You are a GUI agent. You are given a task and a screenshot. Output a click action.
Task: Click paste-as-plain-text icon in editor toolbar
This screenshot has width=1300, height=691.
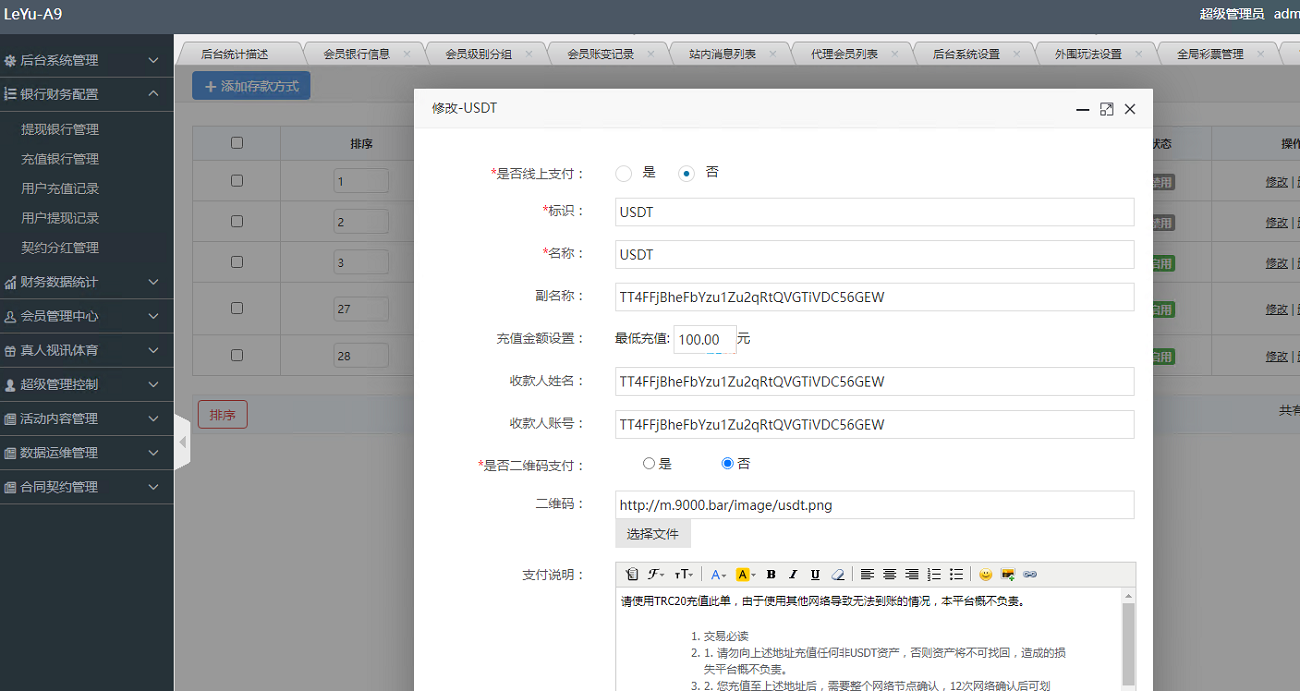[632, 574]
